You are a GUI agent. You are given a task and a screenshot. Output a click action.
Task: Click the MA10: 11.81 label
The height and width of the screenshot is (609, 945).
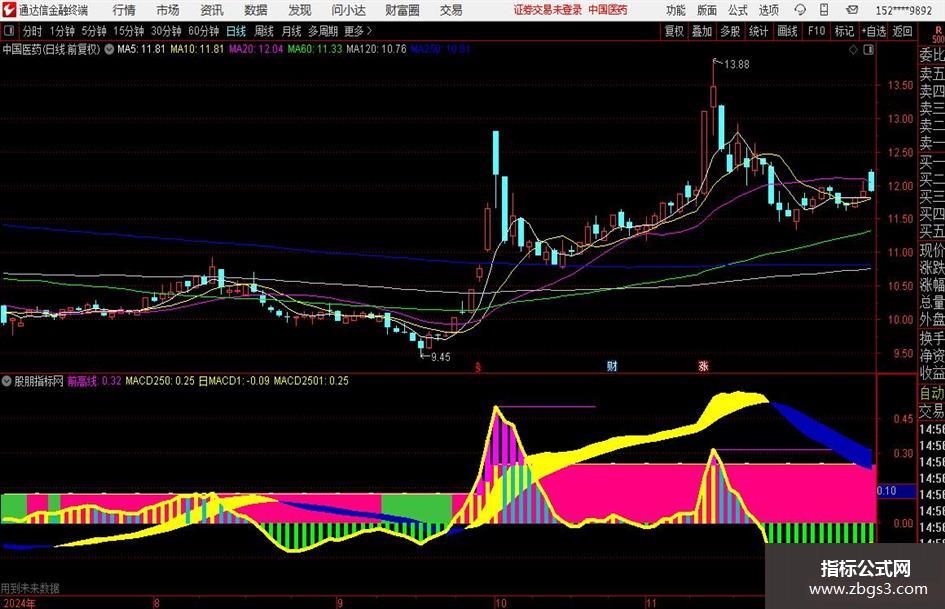pyautogui.click(x=197, y=49)
